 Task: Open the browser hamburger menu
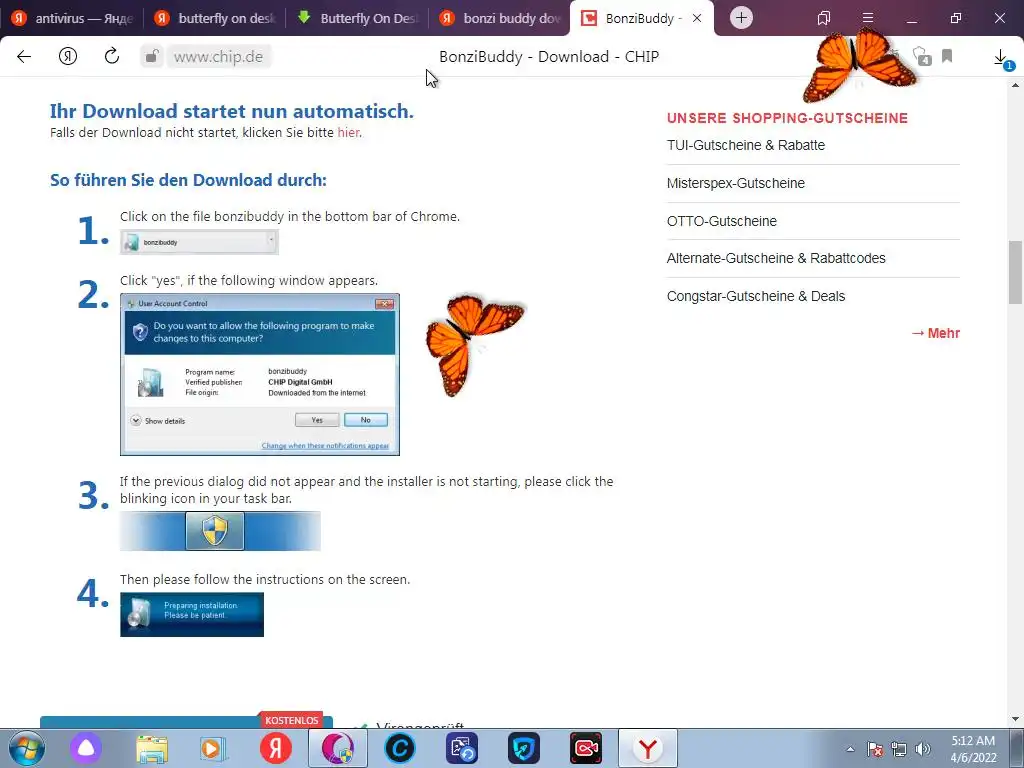(868, 18)
